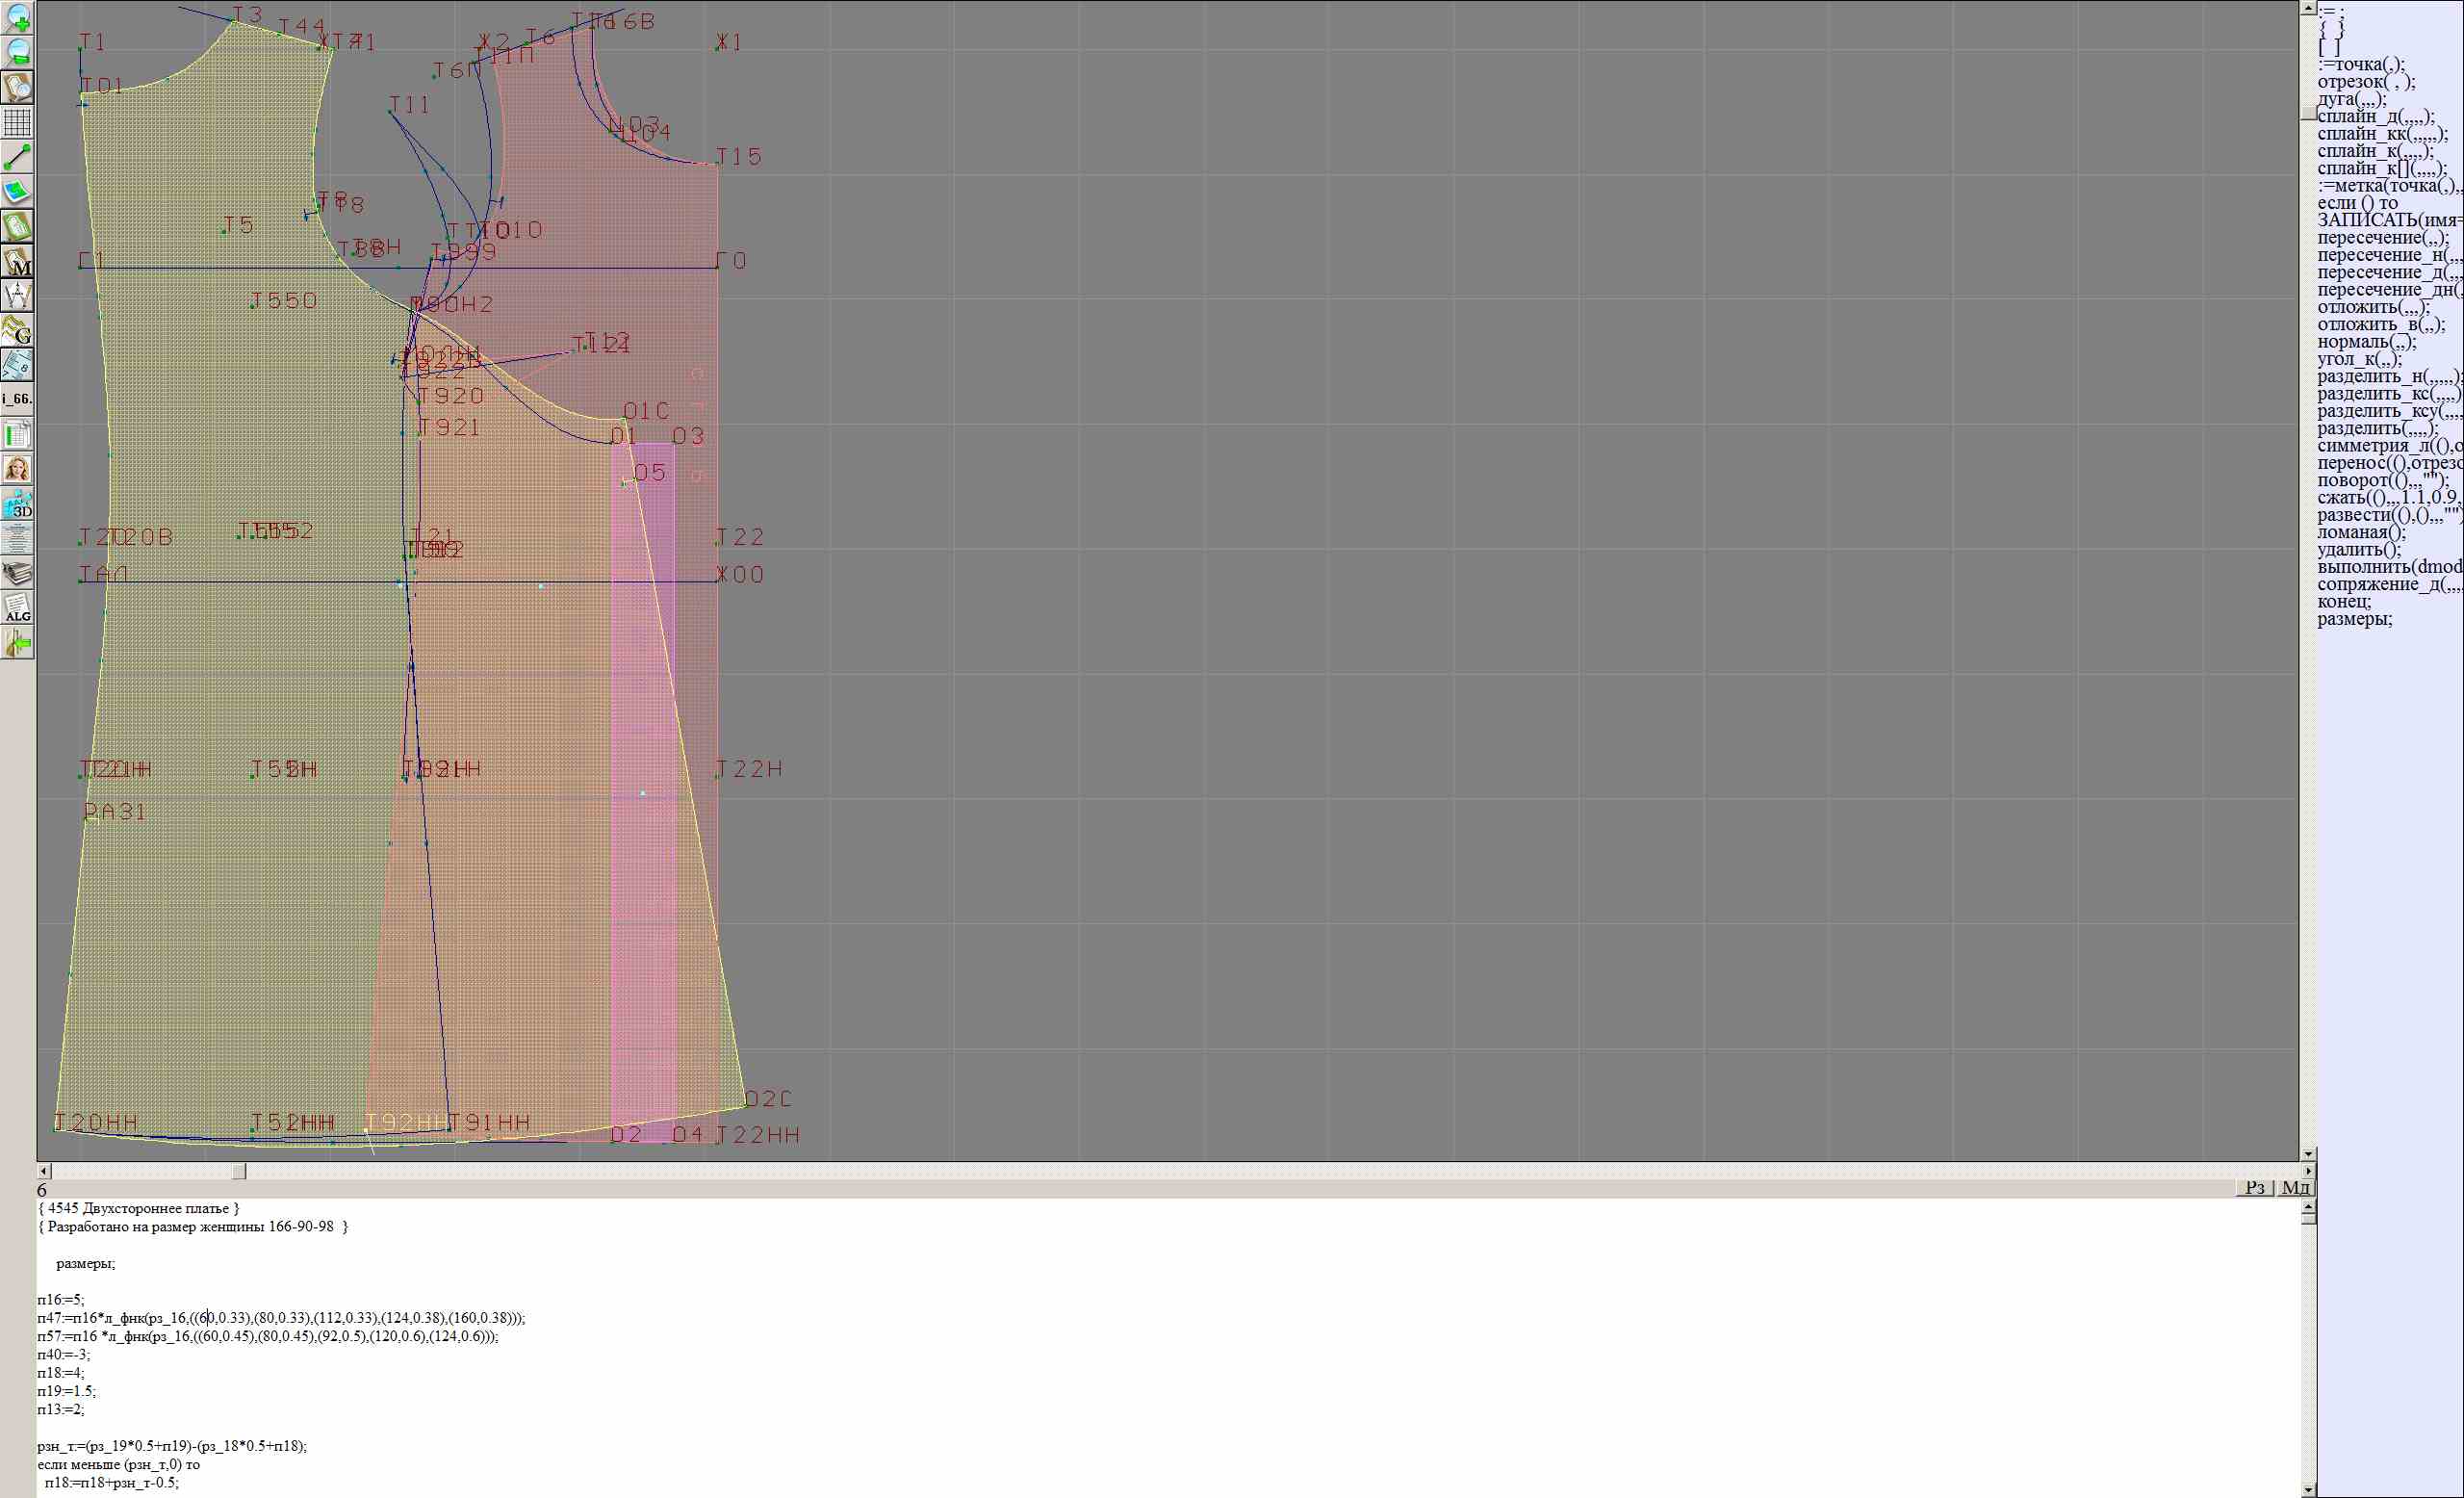
Task: Open the compass measurement tool
Action: [17, 296]
